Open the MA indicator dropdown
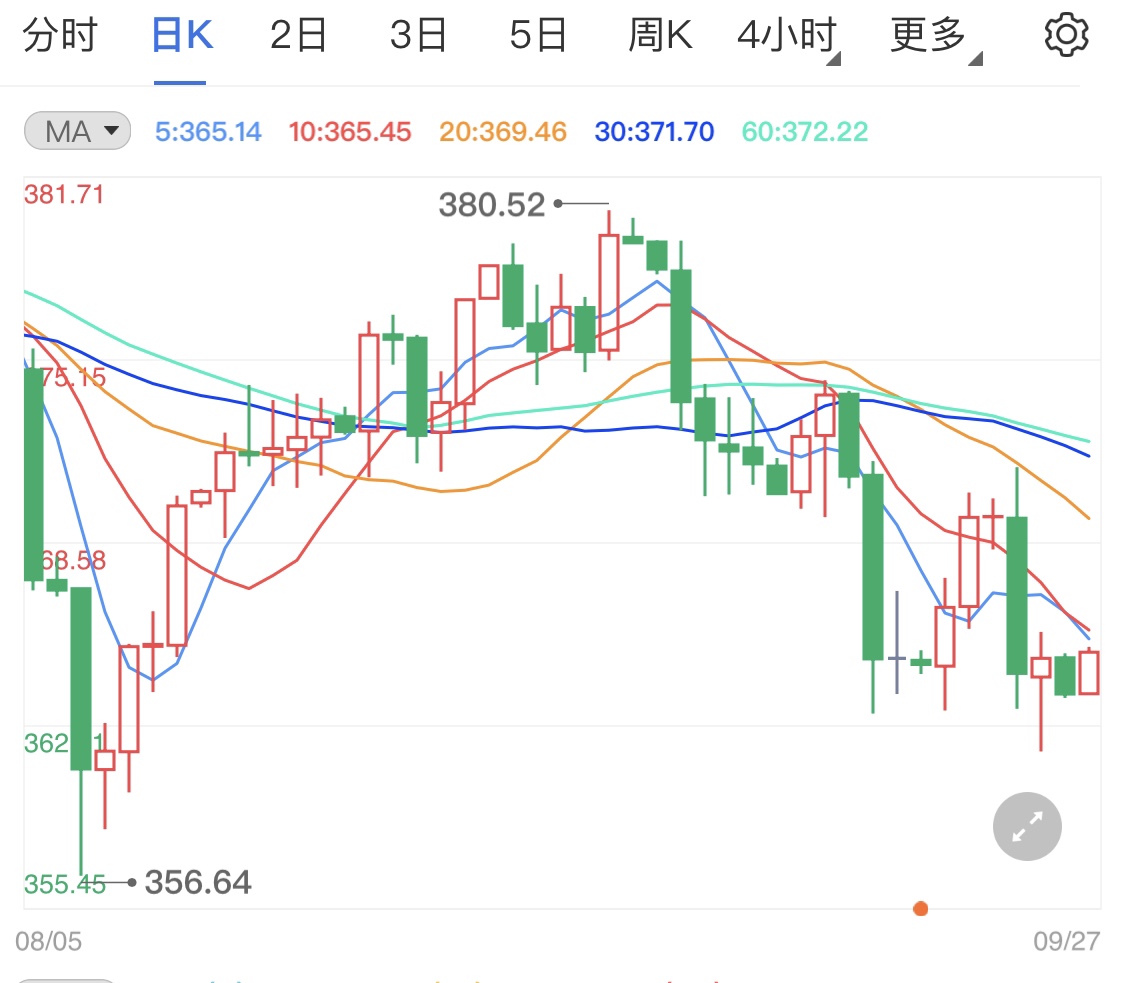 tap(77, 131)
